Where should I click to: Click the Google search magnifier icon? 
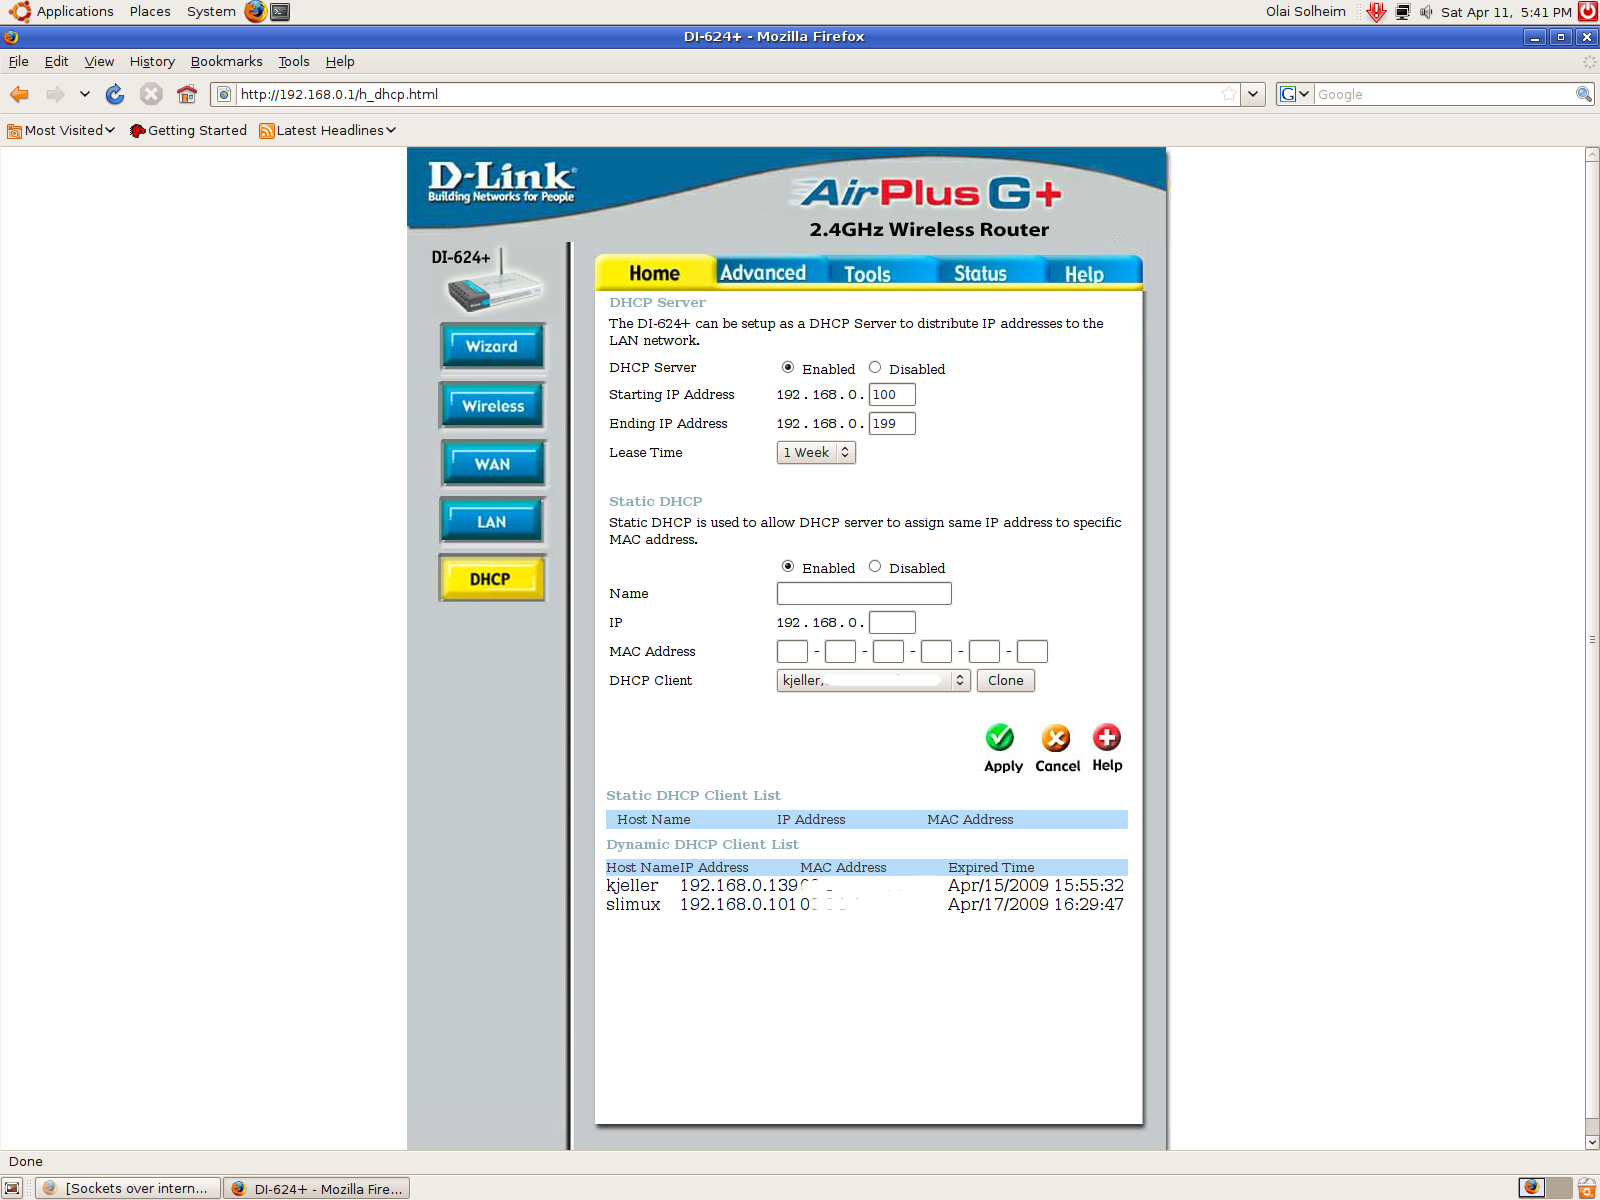point(1583,94)
